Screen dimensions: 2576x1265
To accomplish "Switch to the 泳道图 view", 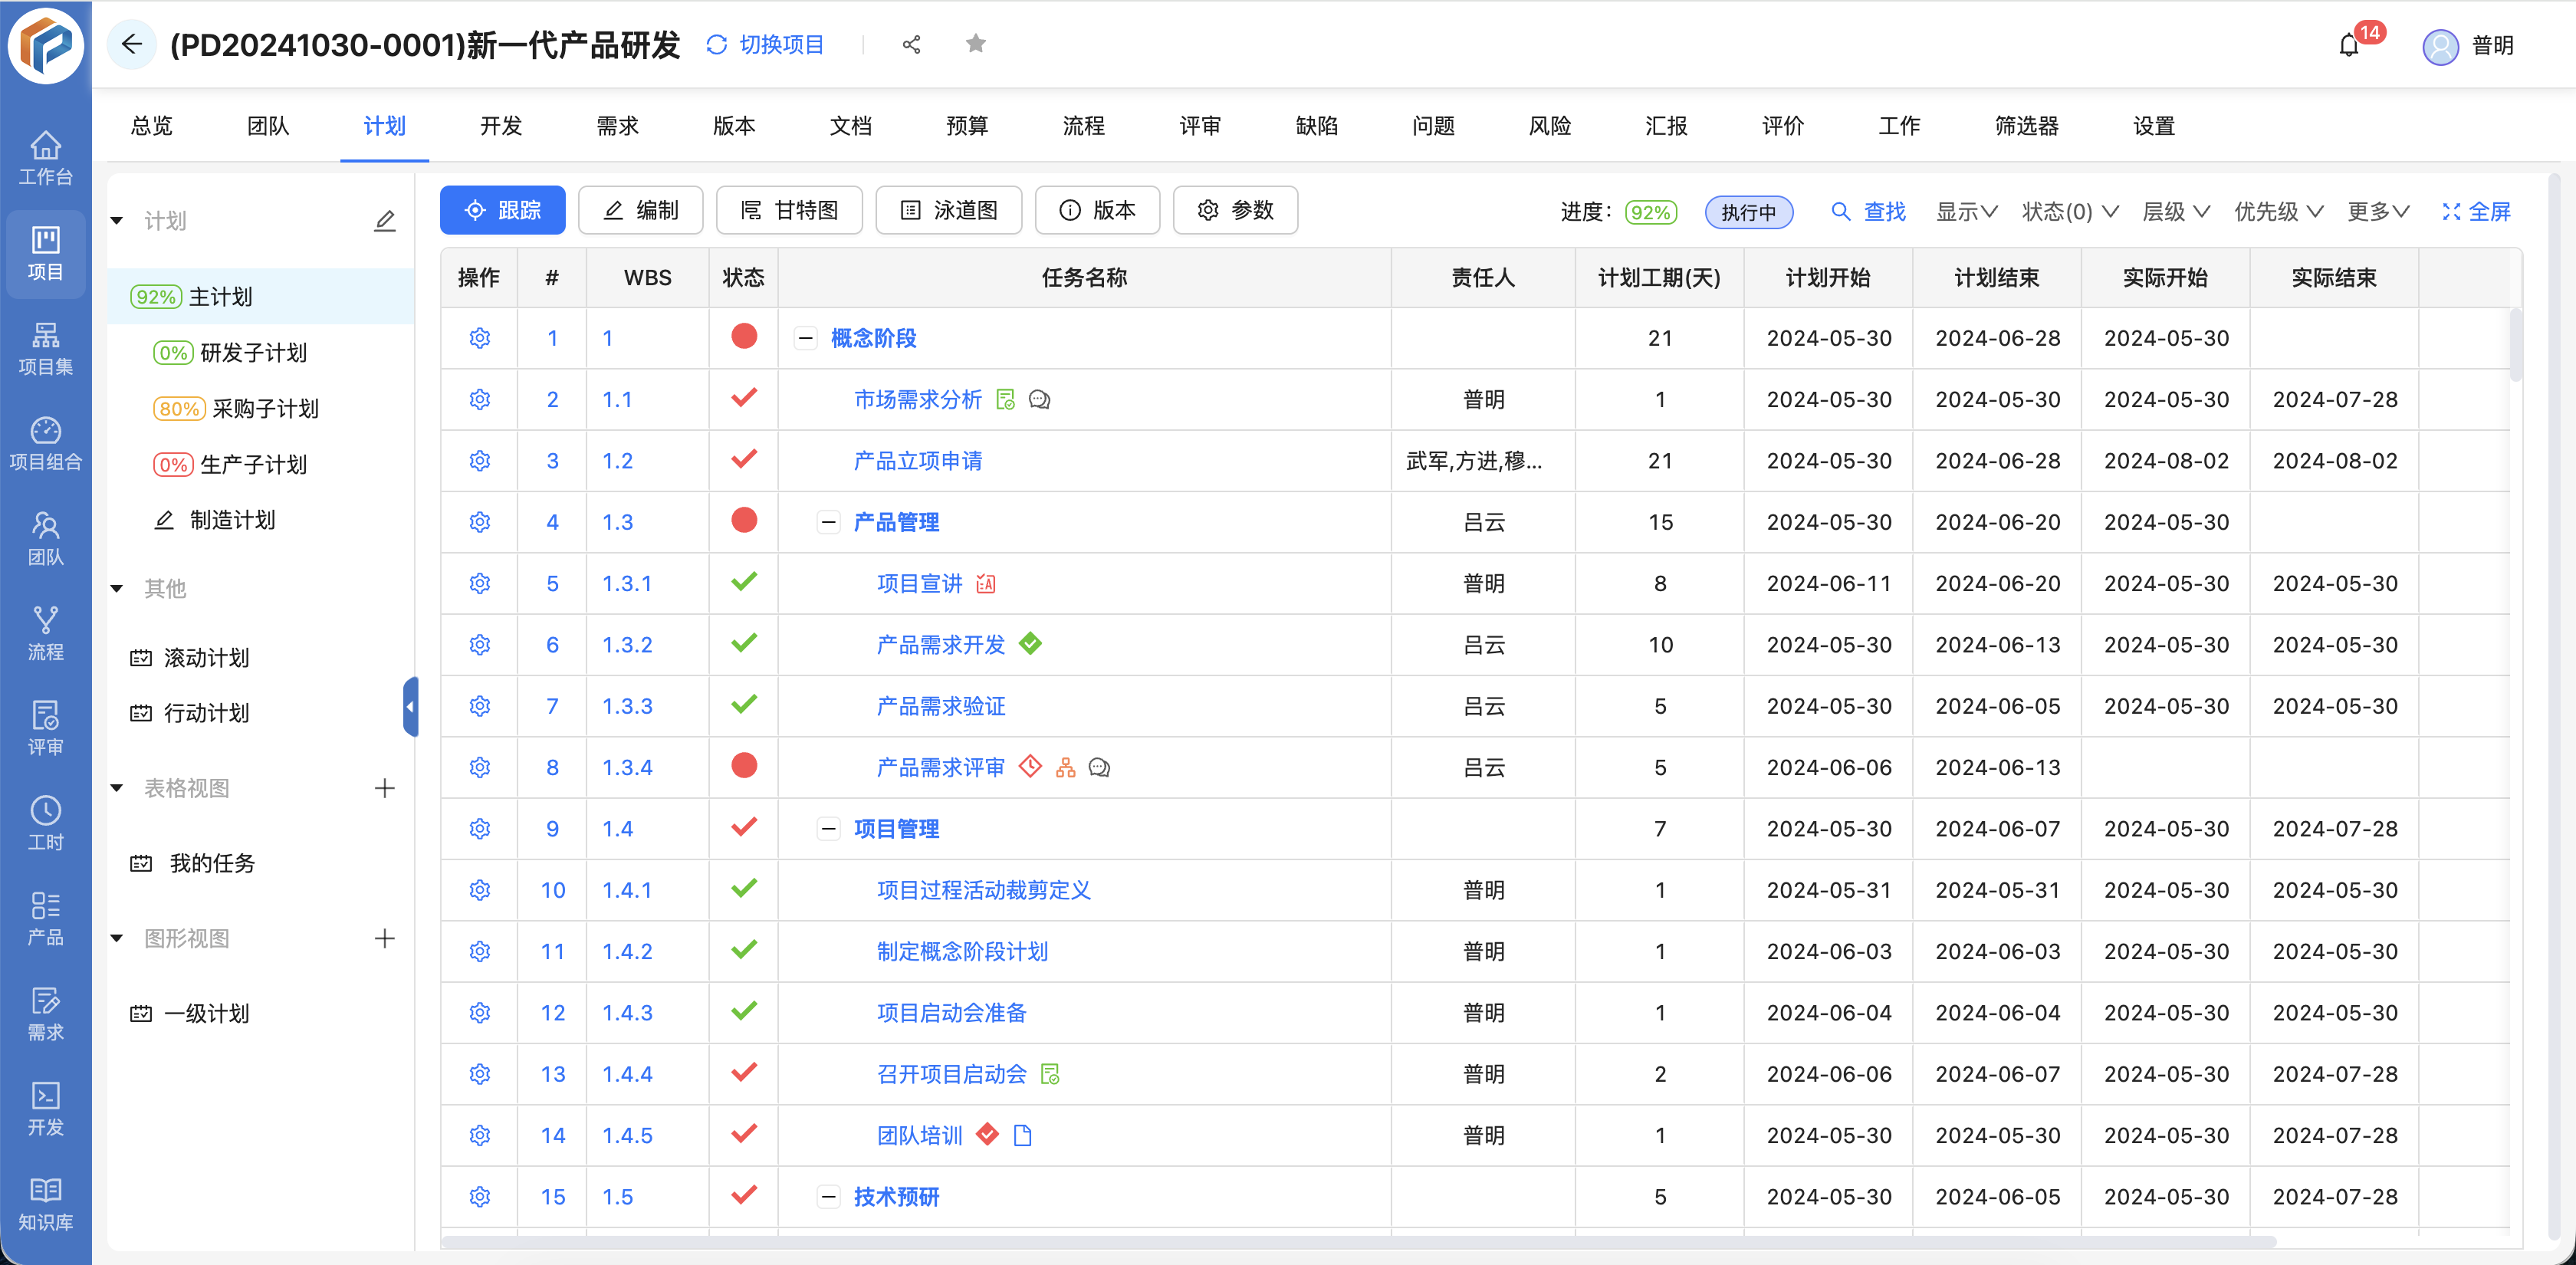I will (x=948, y=210).
